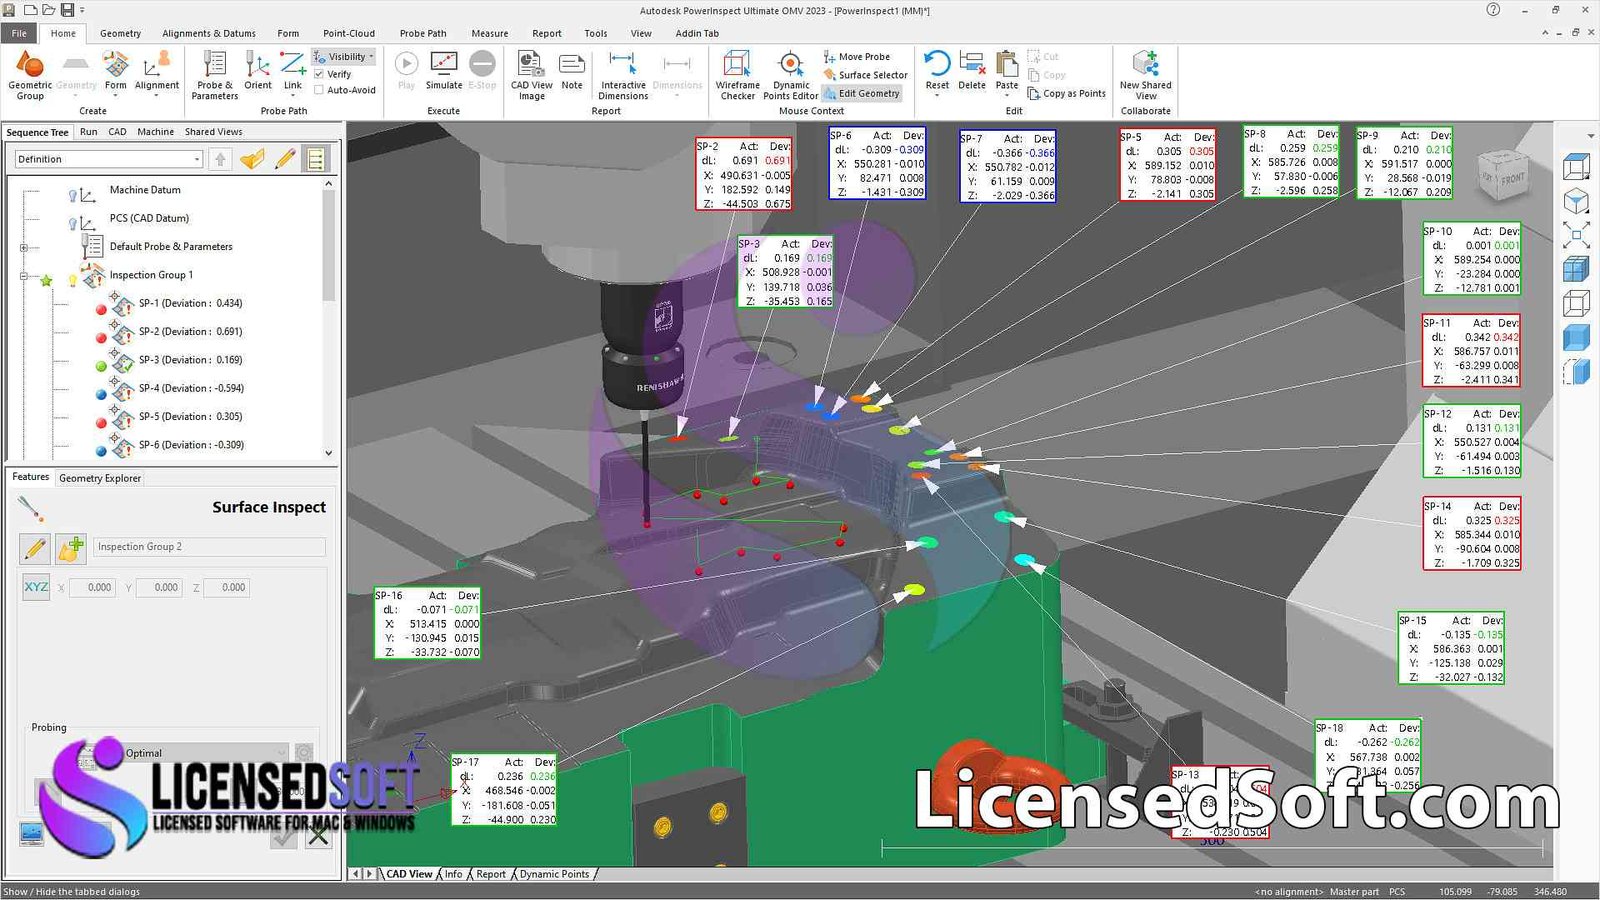Open the Alignment tool
The image size is (1600, 900).
click(157, 72)
